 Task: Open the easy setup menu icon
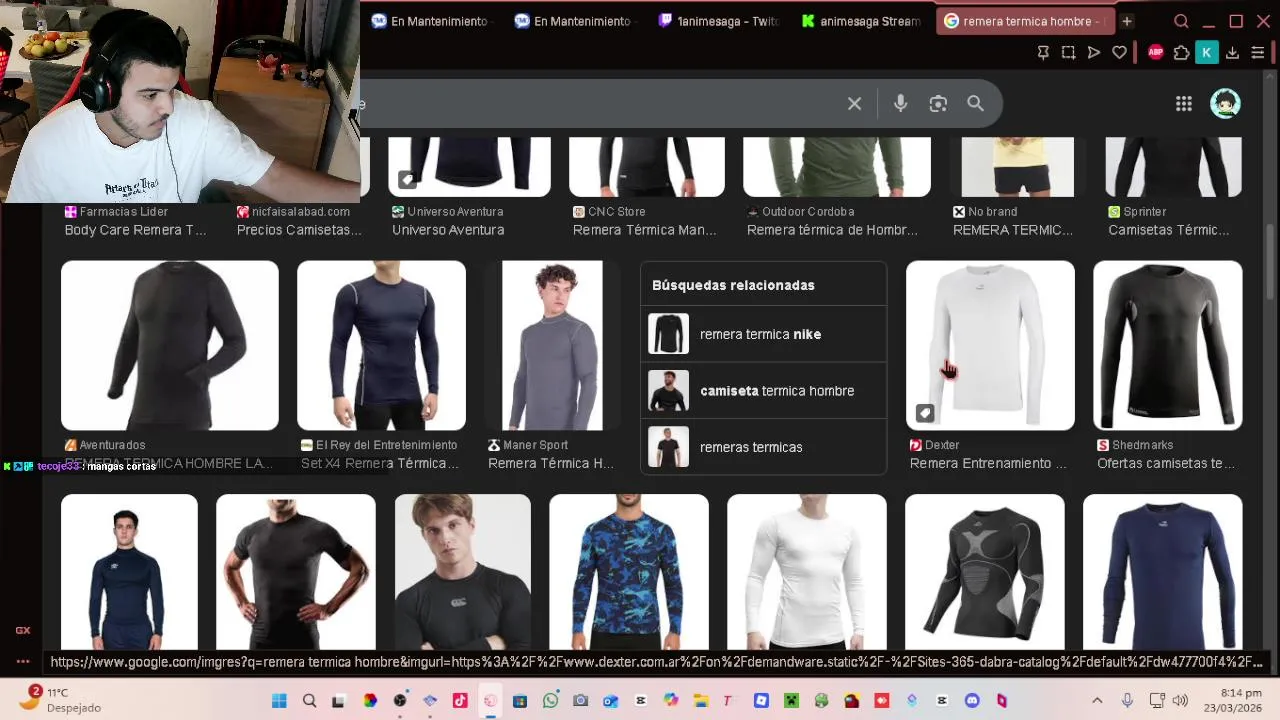1257,52
